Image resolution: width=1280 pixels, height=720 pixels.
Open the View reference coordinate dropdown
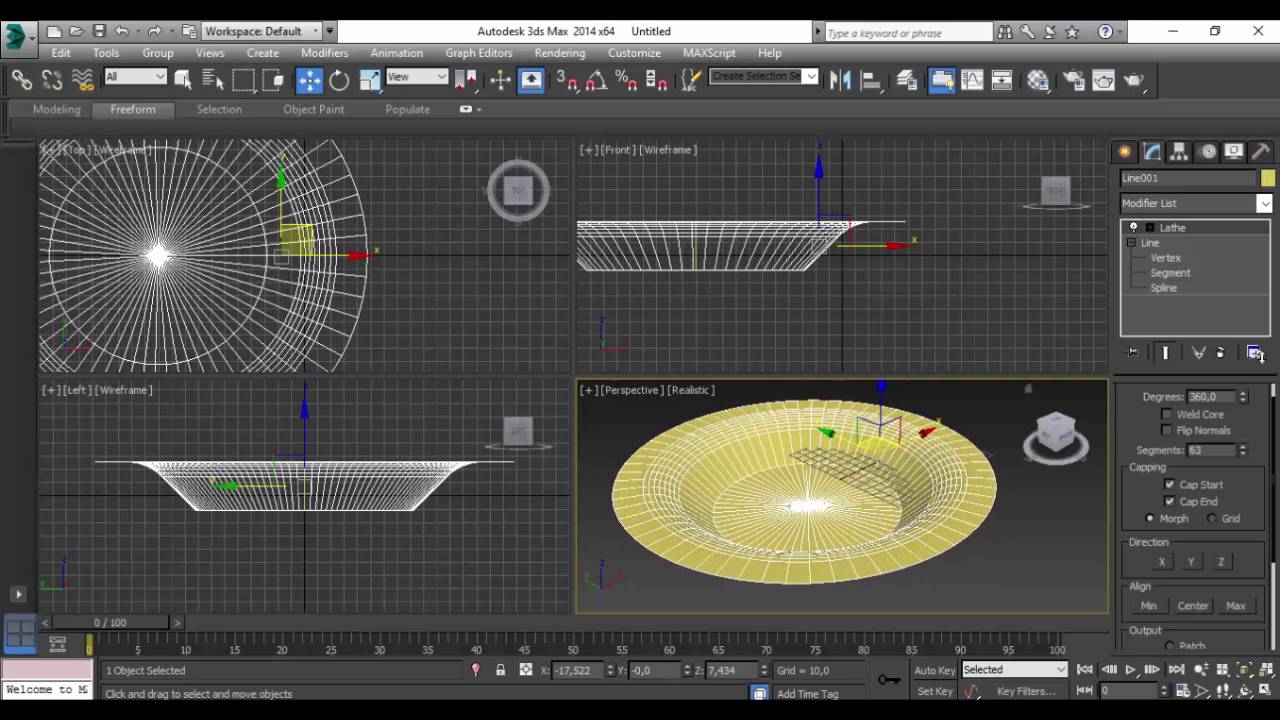(x=417, y=77)
